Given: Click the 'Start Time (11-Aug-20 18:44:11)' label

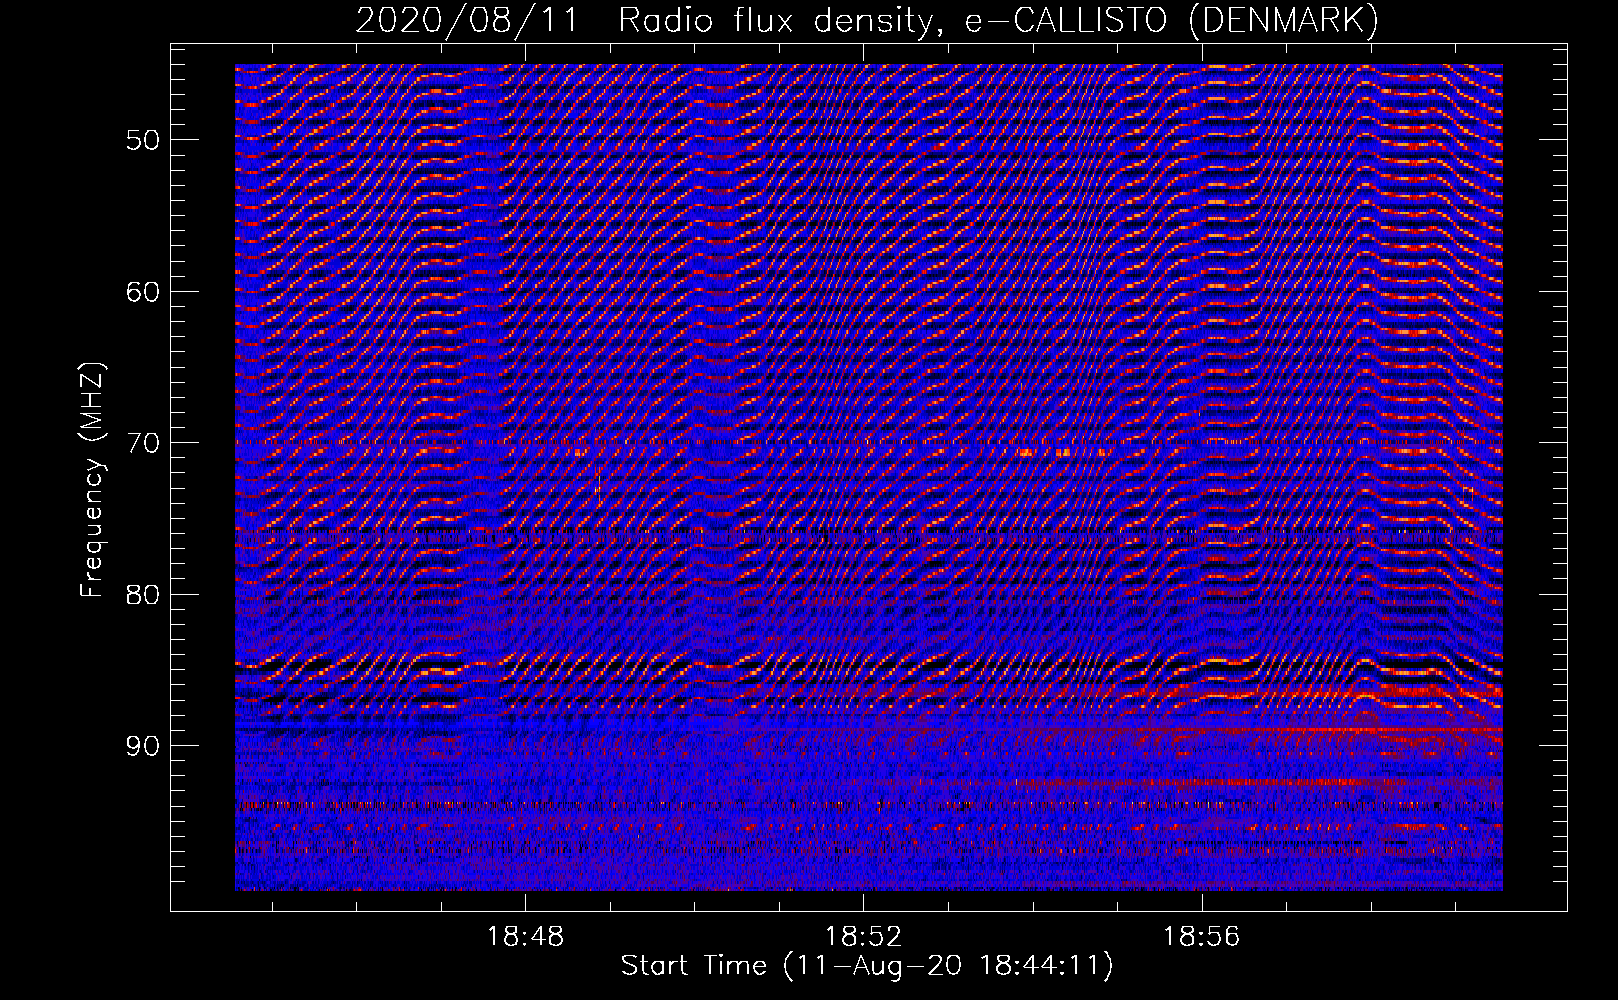Looking at the screenshot, I should pos(867,966).
